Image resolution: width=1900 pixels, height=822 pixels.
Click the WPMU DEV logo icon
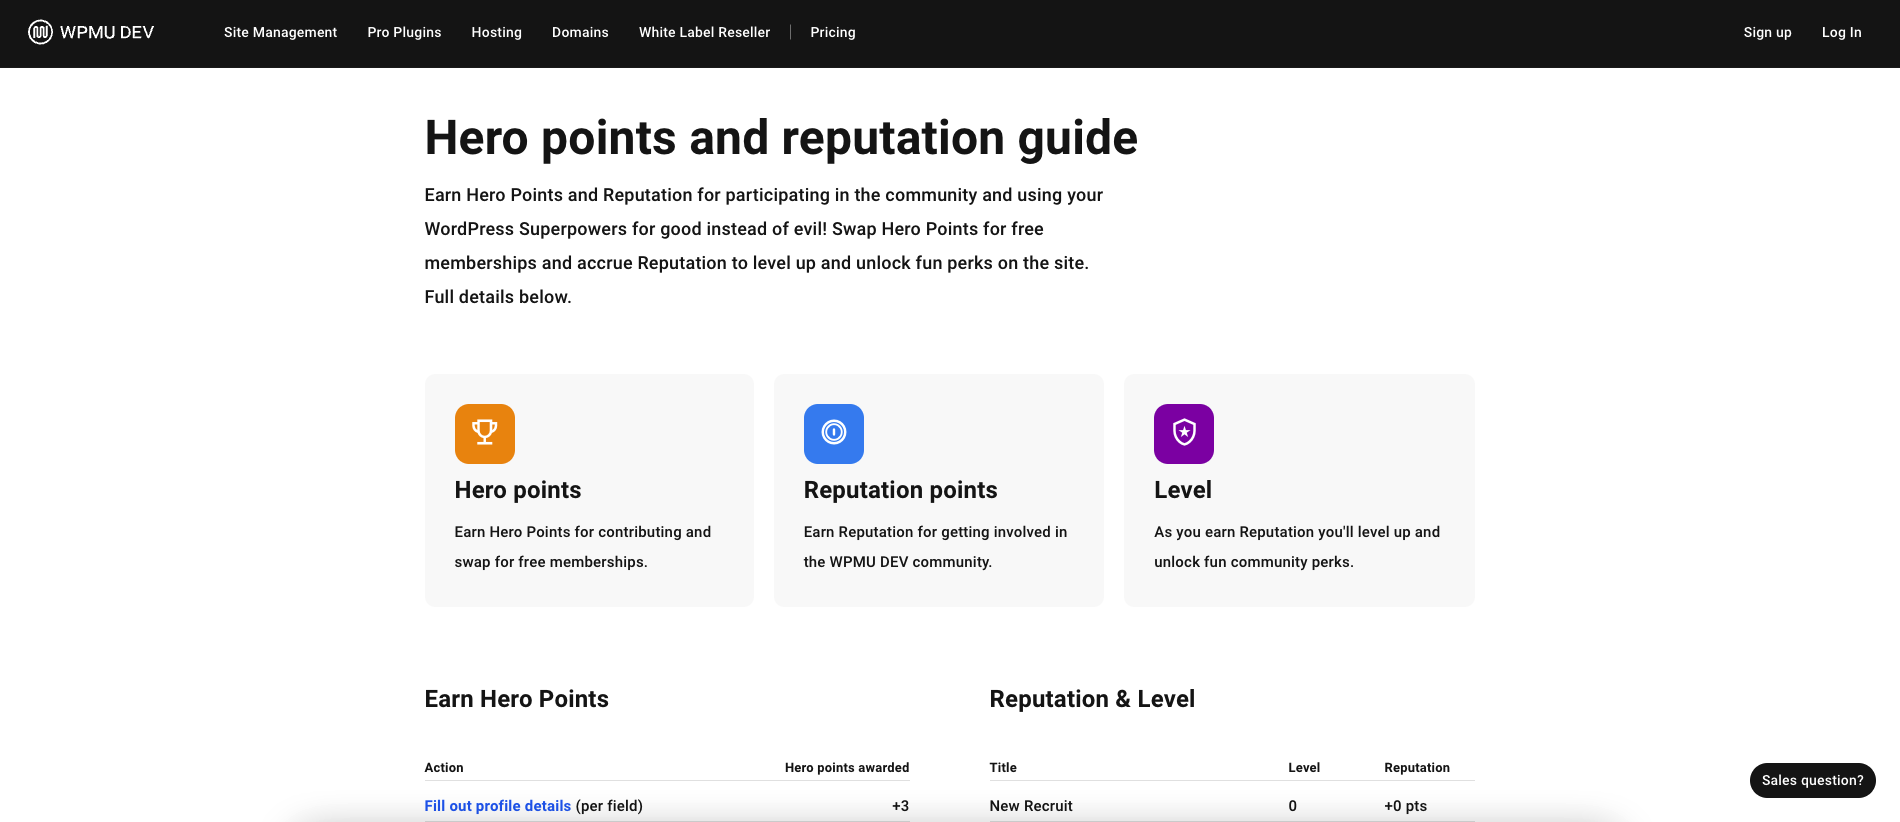[x=40, y=32]
